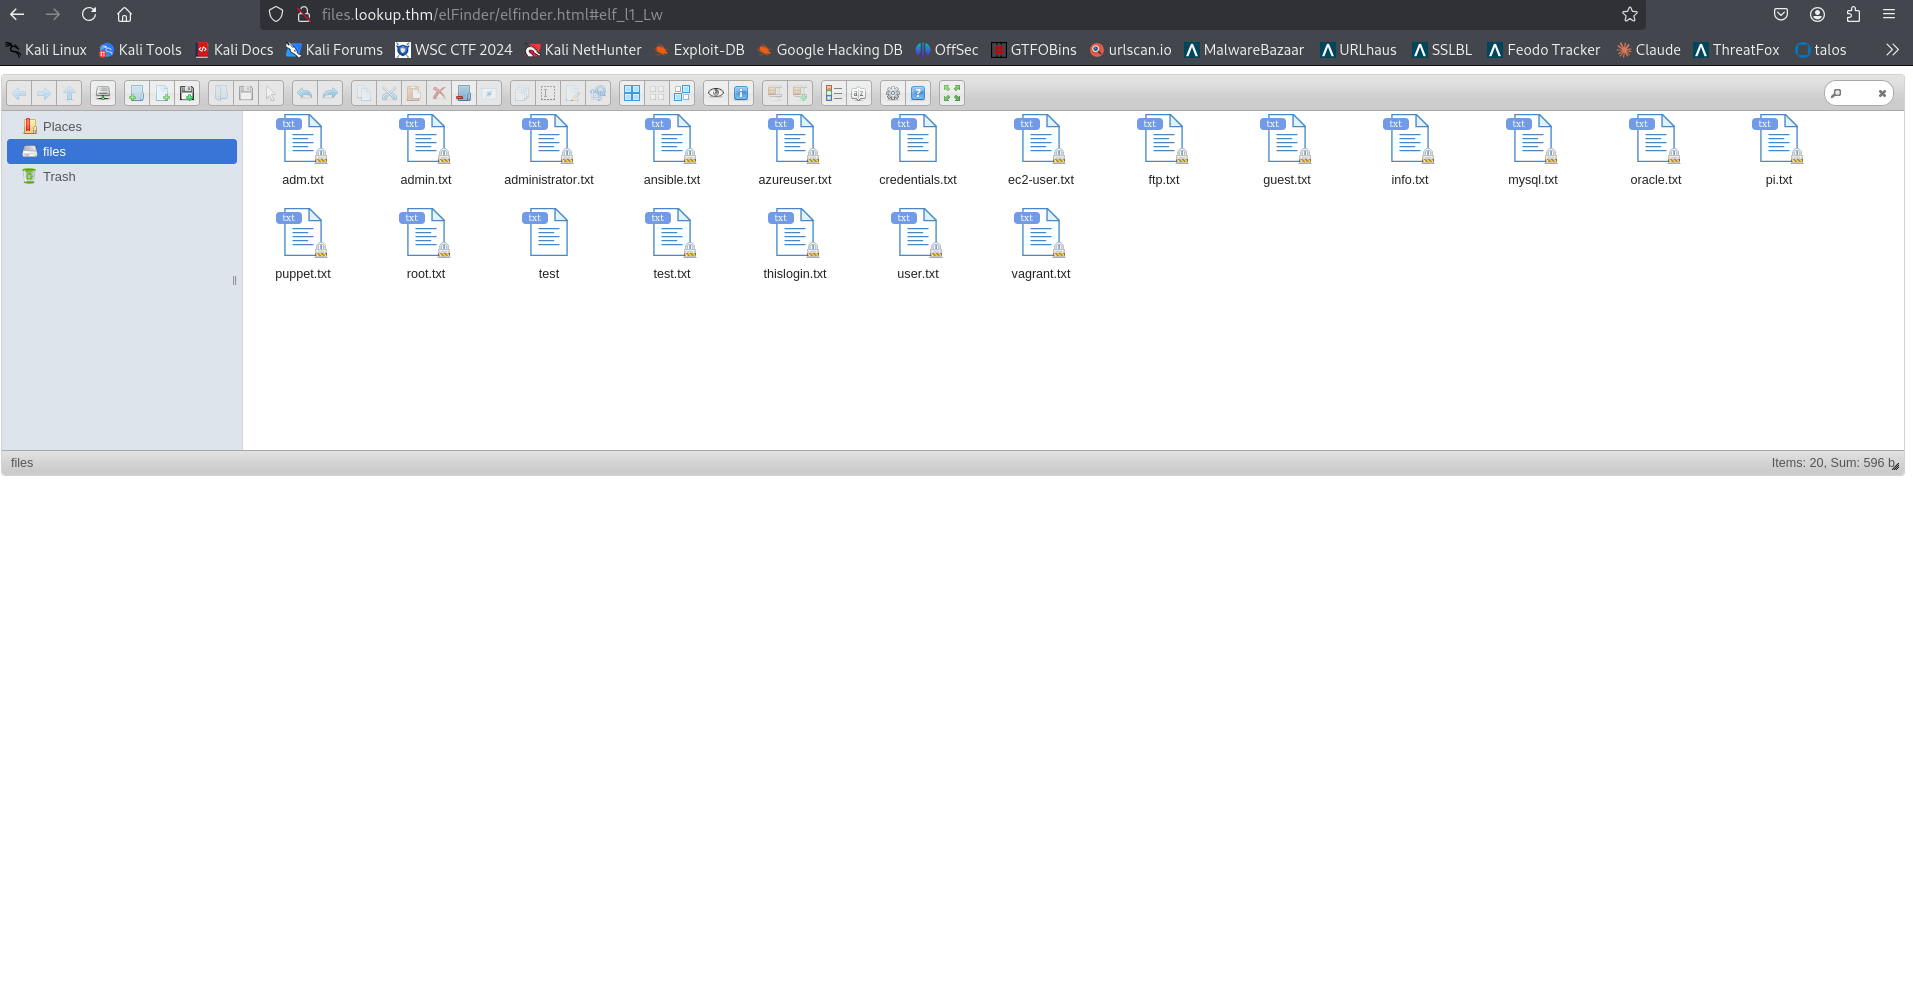Open the Trash in the sidebar
Screen dimensions: 1913x986
pyautogui.click(x=58, y=176)
